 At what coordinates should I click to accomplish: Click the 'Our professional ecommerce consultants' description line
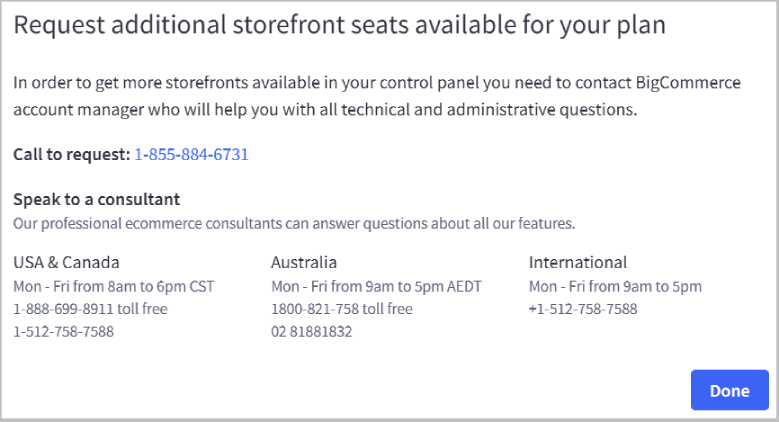click(x=294, y=222)
